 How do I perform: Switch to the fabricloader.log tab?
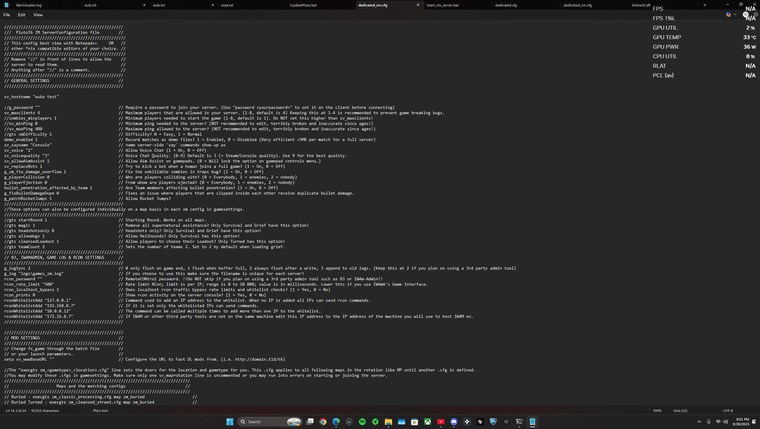click(x=28, y=5)
